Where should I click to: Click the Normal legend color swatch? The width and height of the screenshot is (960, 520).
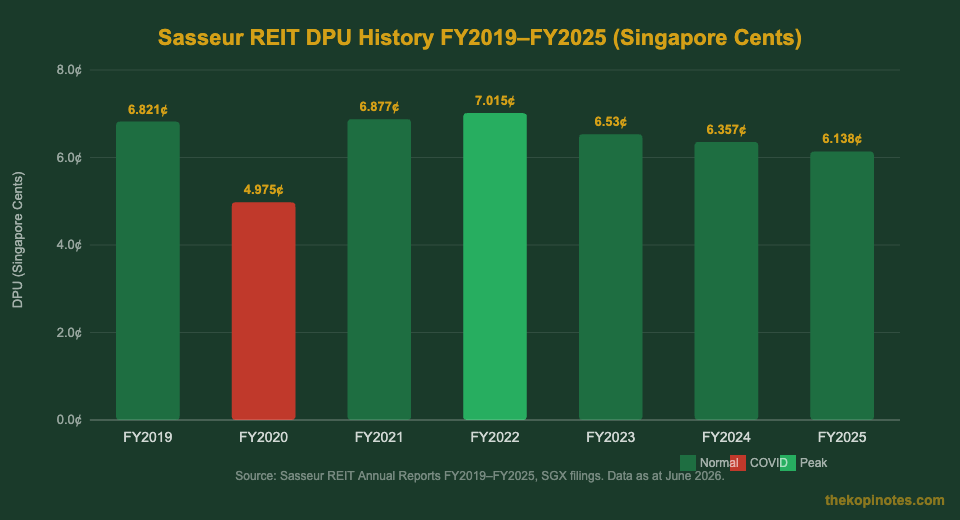point(688,463)
